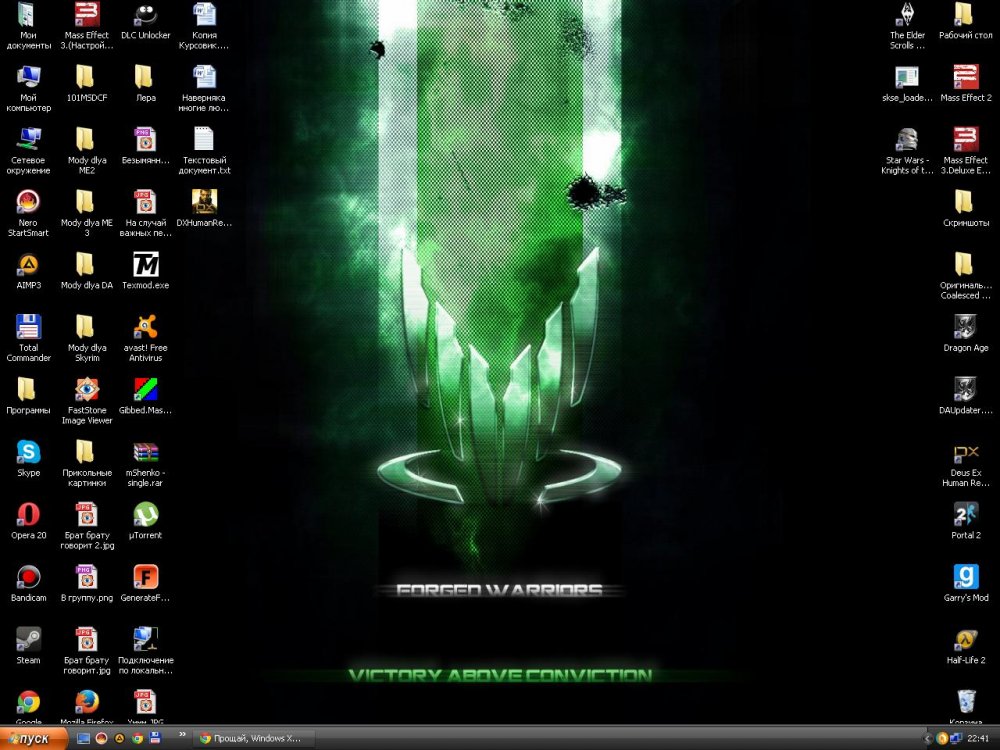Click the FastStone Image Viewer shortcut
The image size is (1000, 750).
(x=87, y=401)
